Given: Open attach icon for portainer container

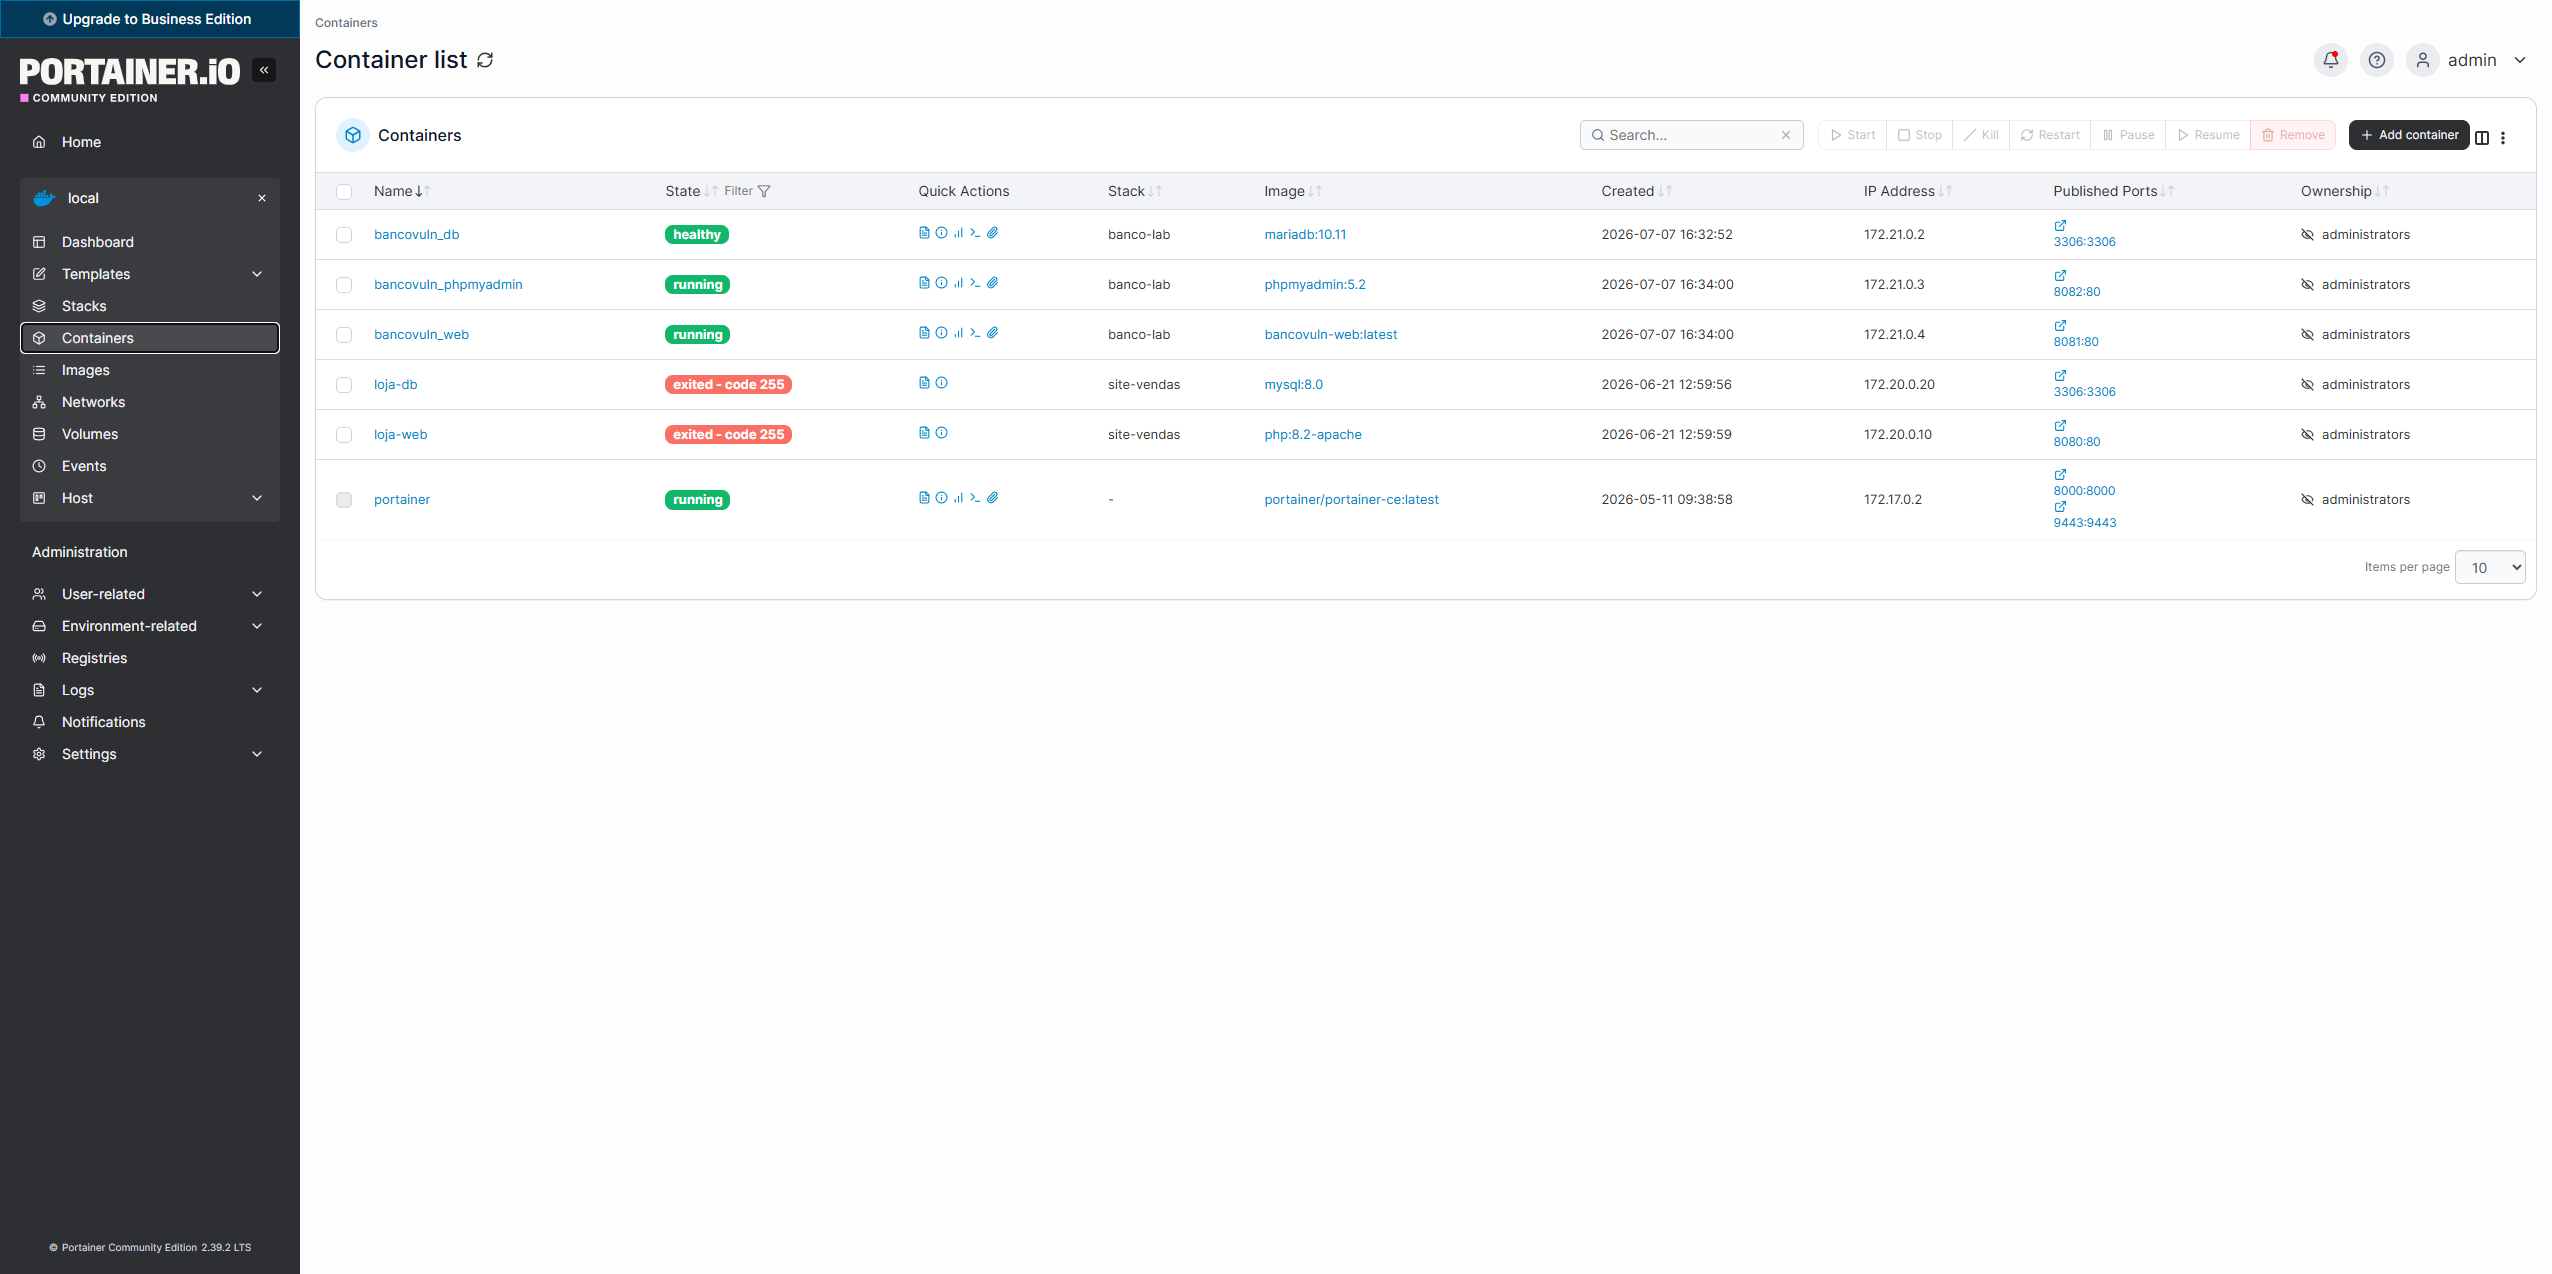Looking at the screenshot, I should 993,498.
